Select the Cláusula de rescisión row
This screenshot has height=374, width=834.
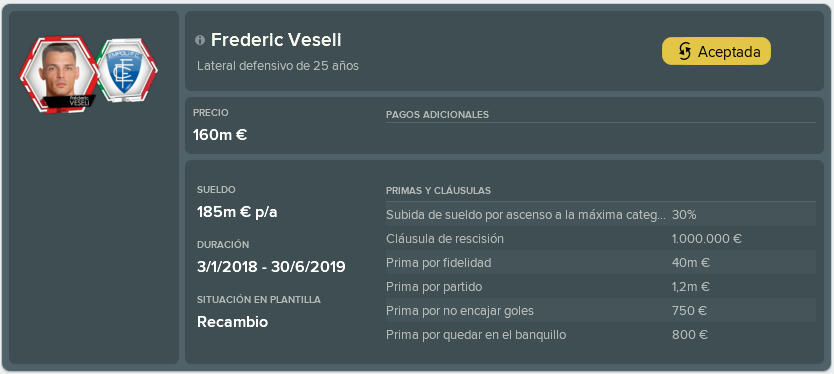pos(601,239)
